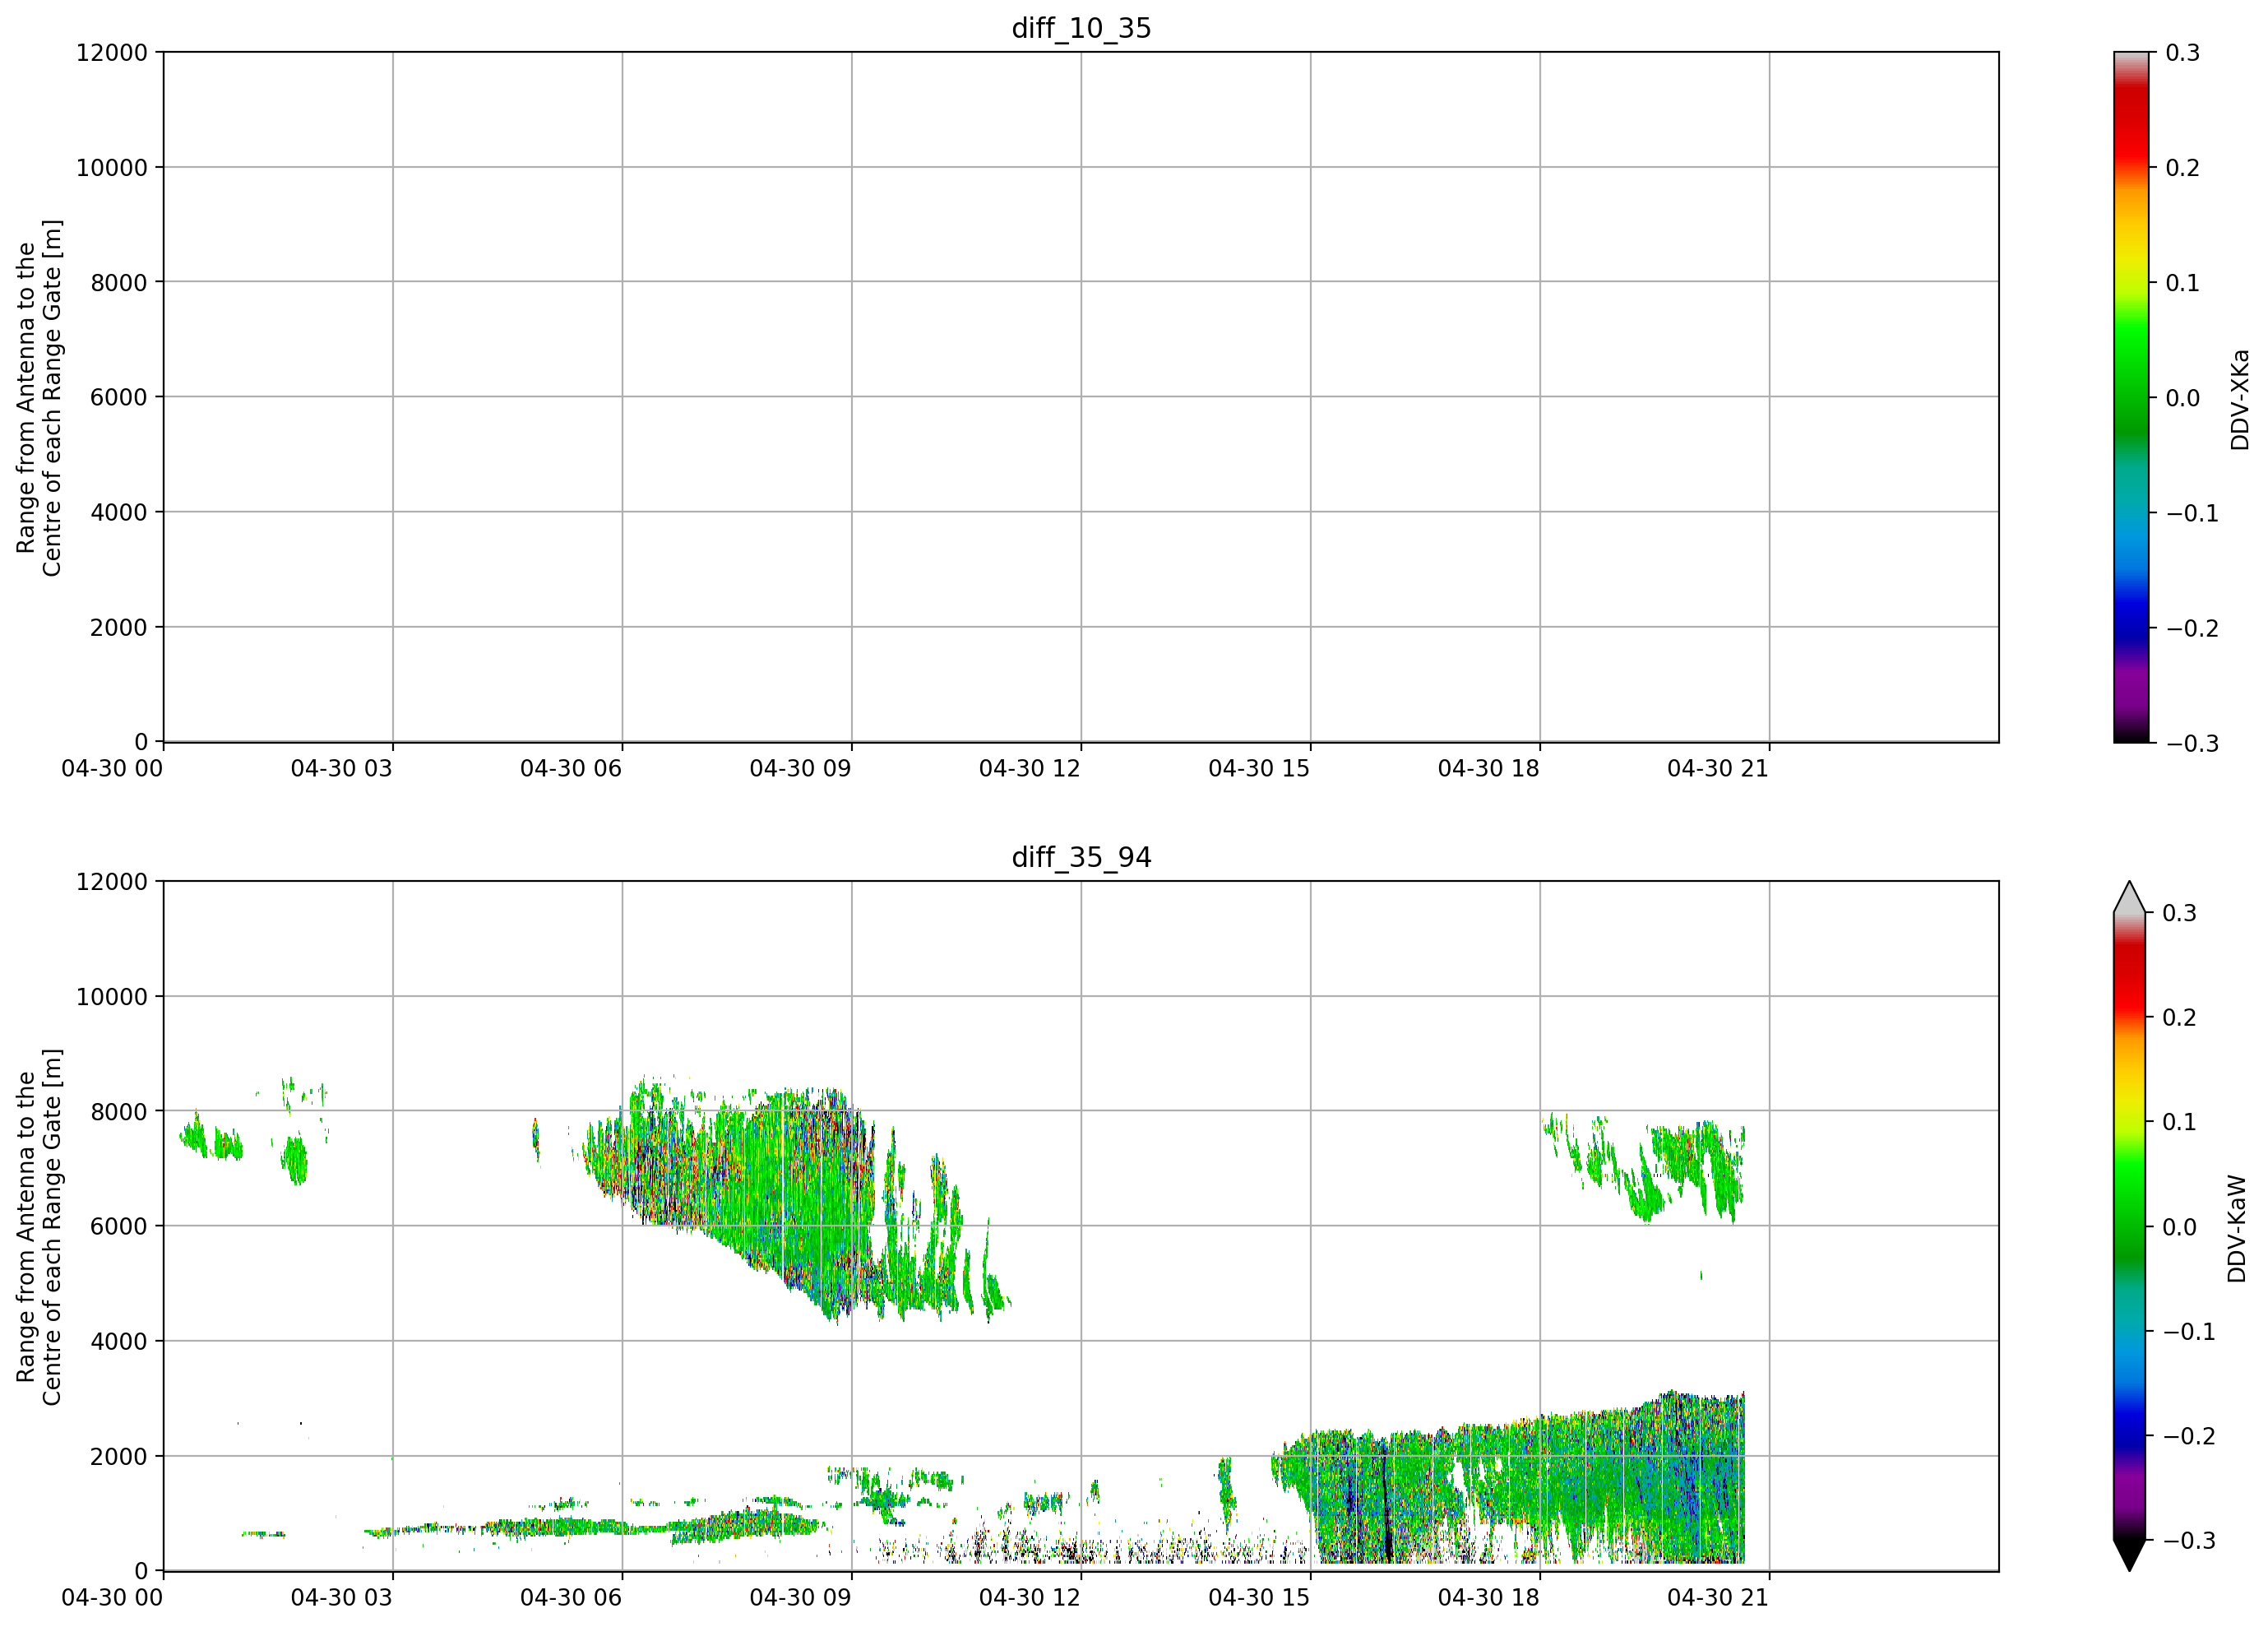
Task: Click the gray upper extend arrow on DDV-KaW colorbar
Action: [x=2130, y=897]
